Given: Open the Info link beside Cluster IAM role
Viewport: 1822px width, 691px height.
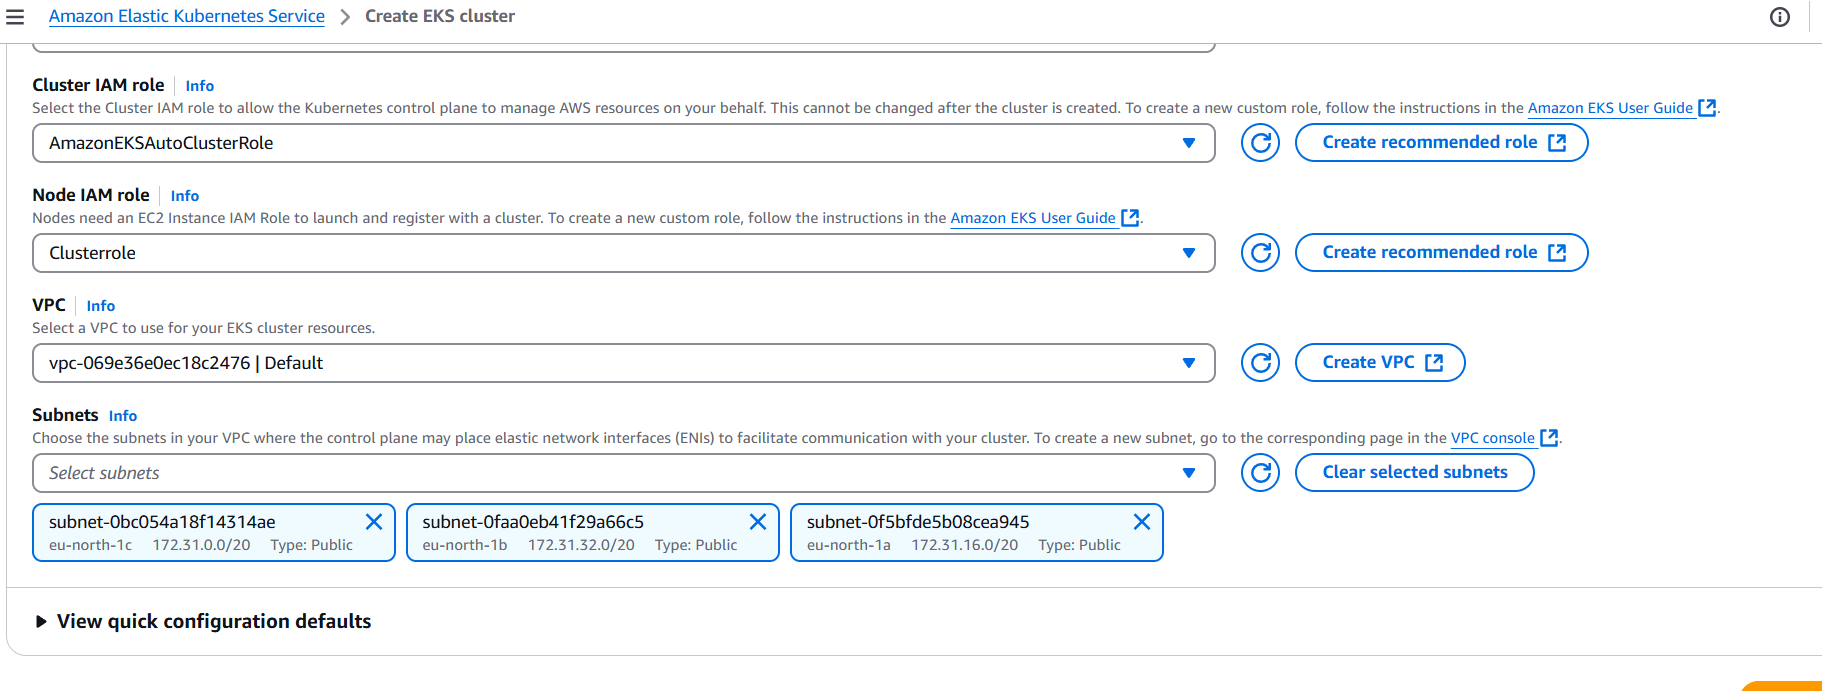Looking at the screenshot, I should coord(200,86).
